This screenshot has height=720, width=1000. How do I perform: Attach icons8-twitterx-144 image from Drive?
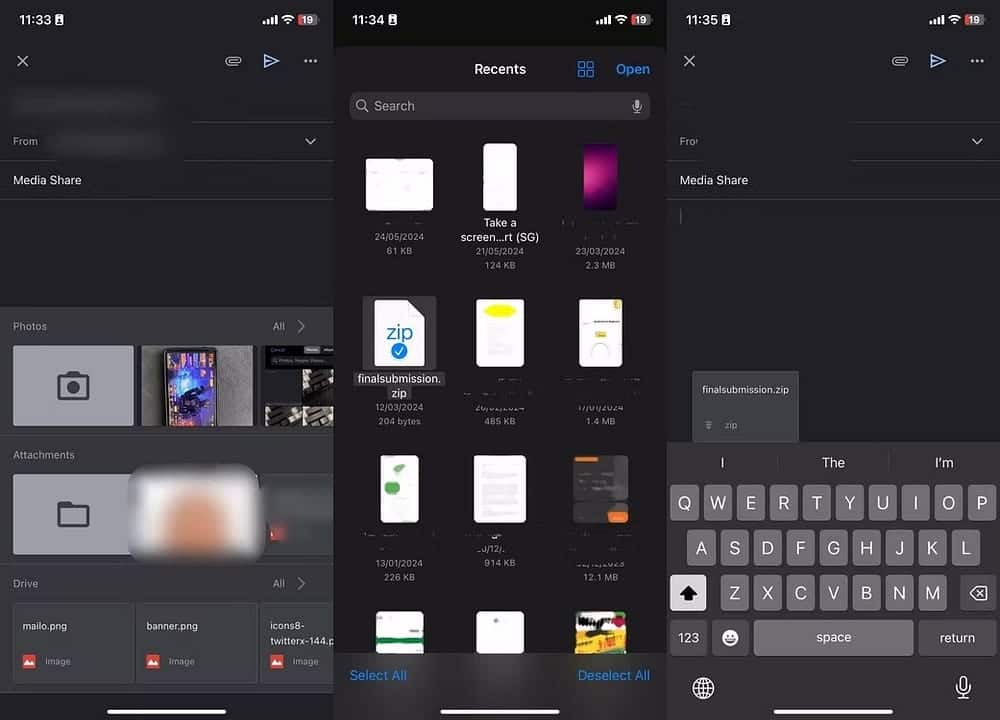297,643
